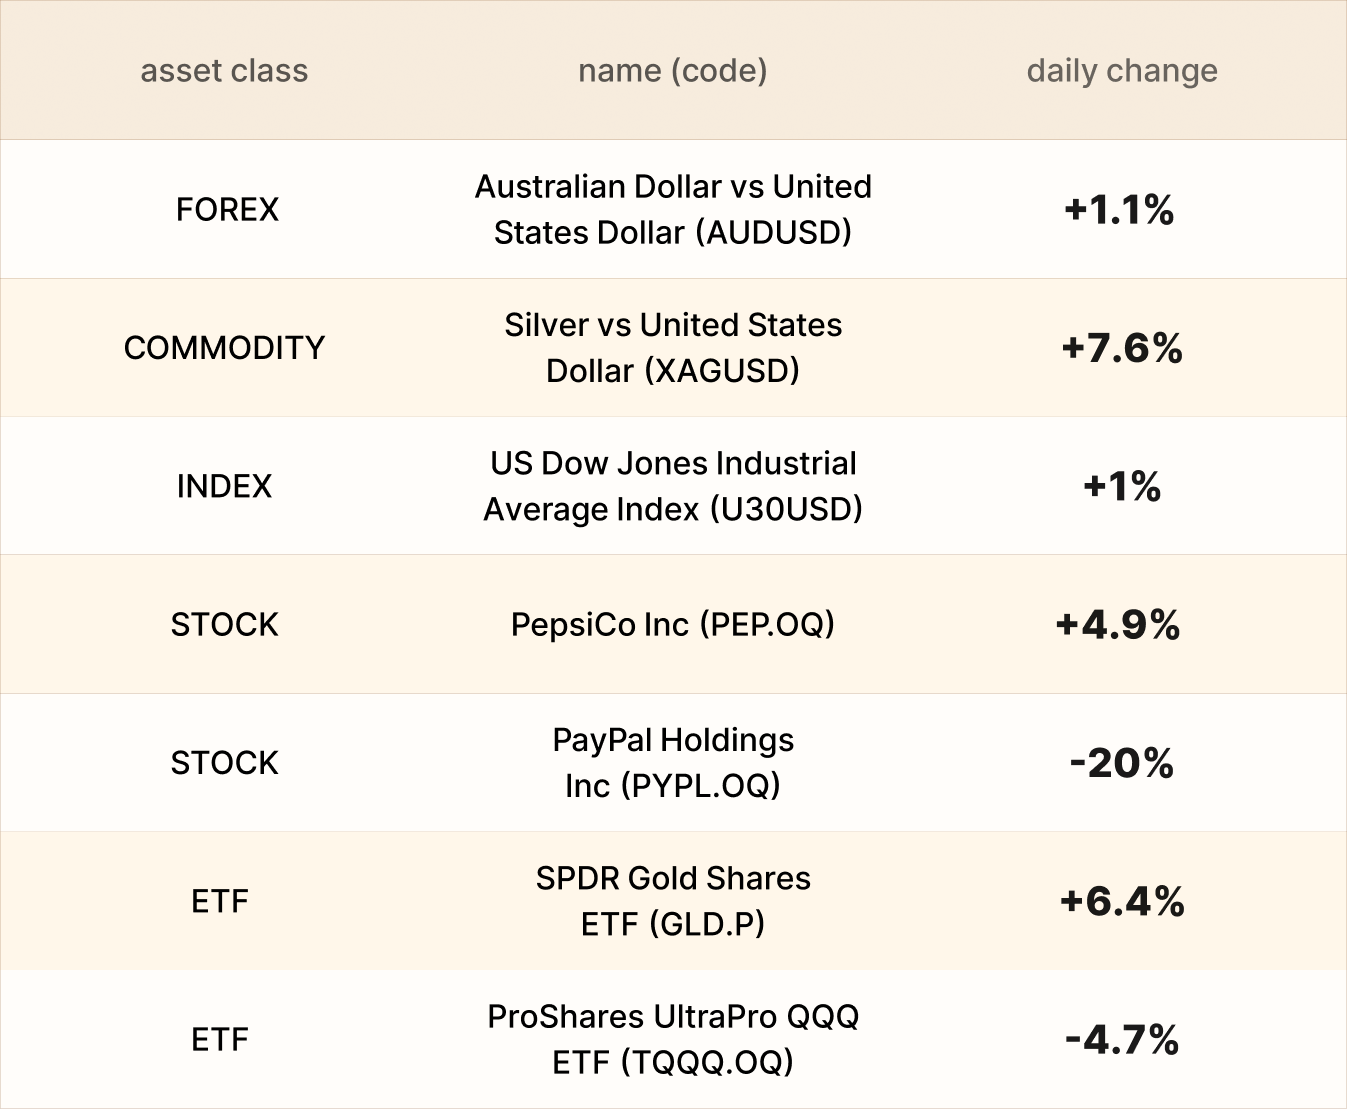Open SPDR Gold Shares ETF (GLD.P)
The image size is (1347, 1109).
point(673,901)
